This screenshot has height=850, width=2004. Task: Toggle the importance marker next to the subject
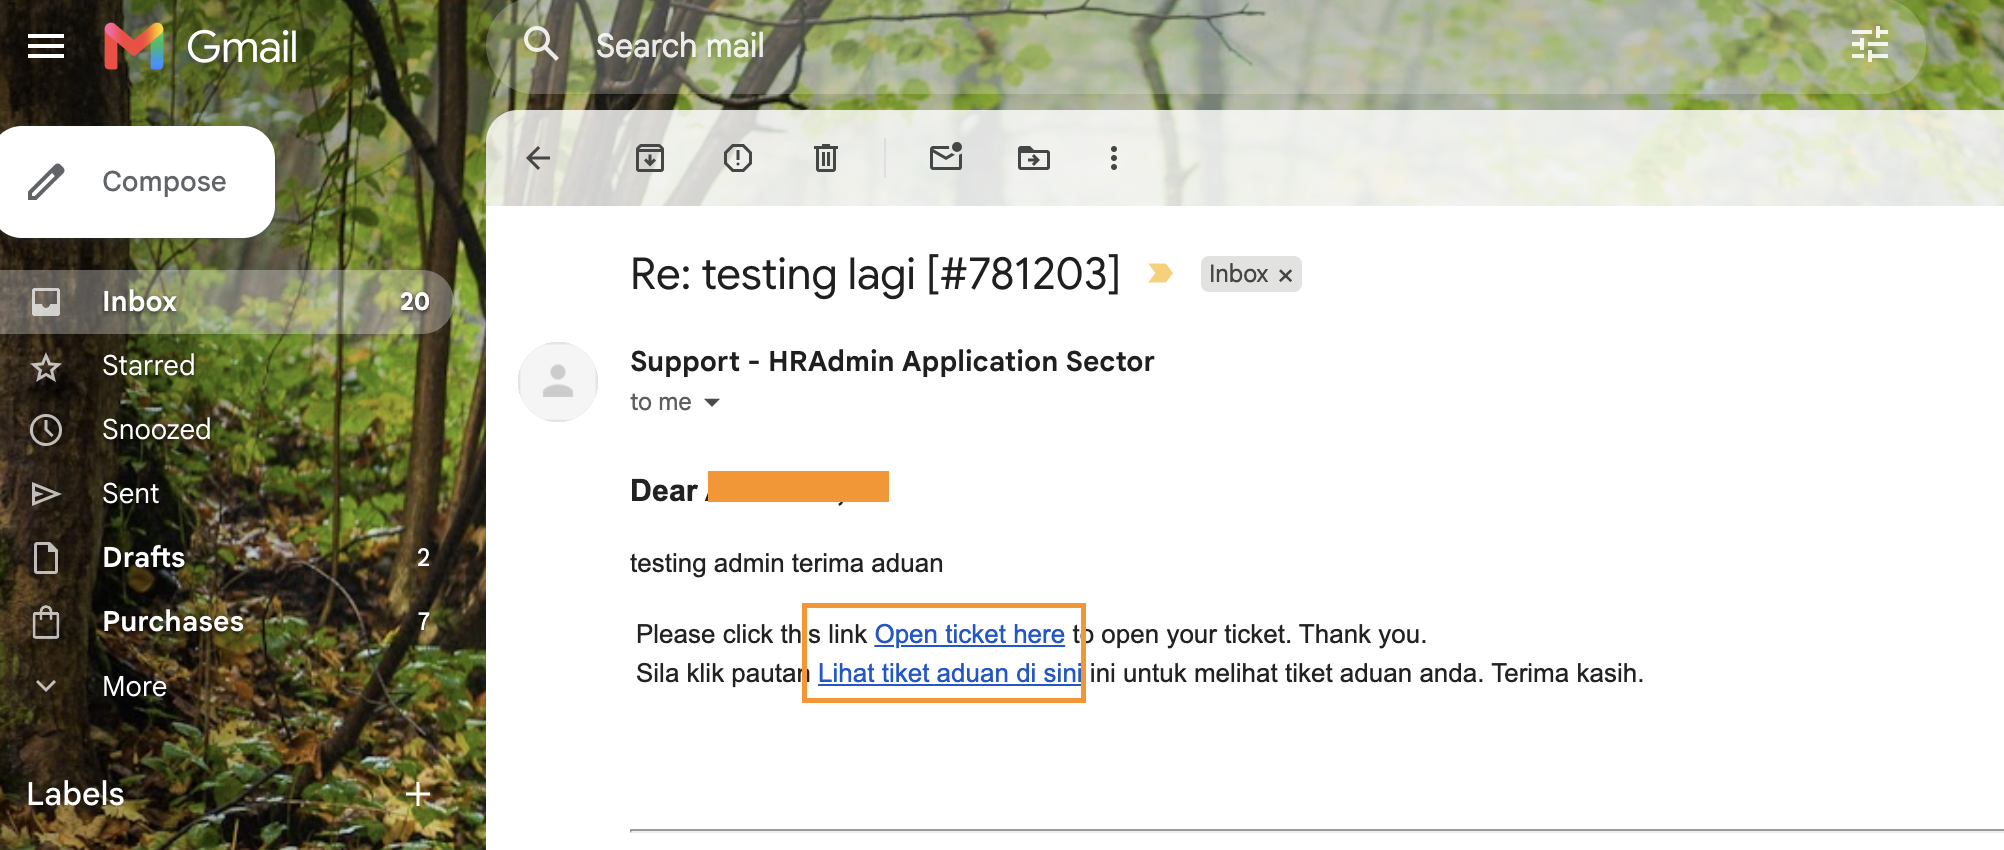click(1160, 273)
